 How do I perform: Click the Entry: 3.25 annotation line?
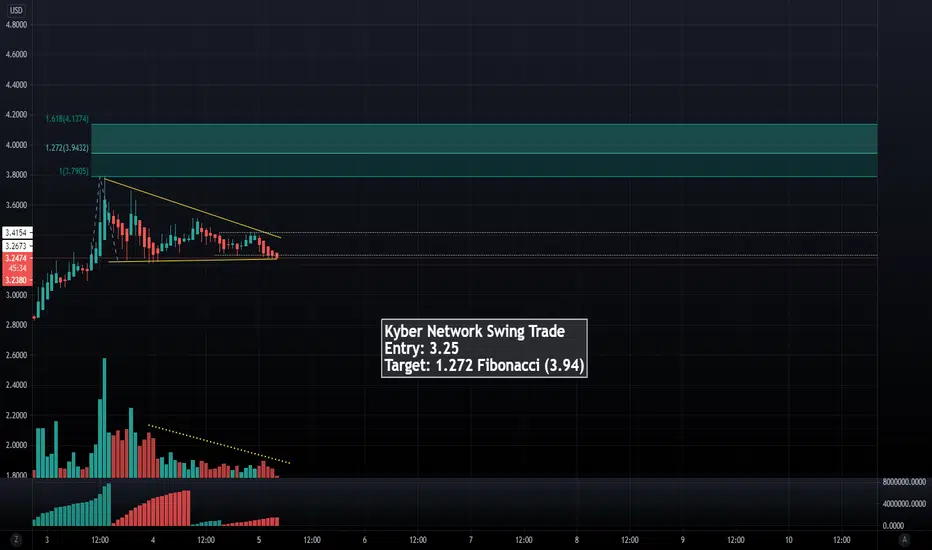point(421,348)
